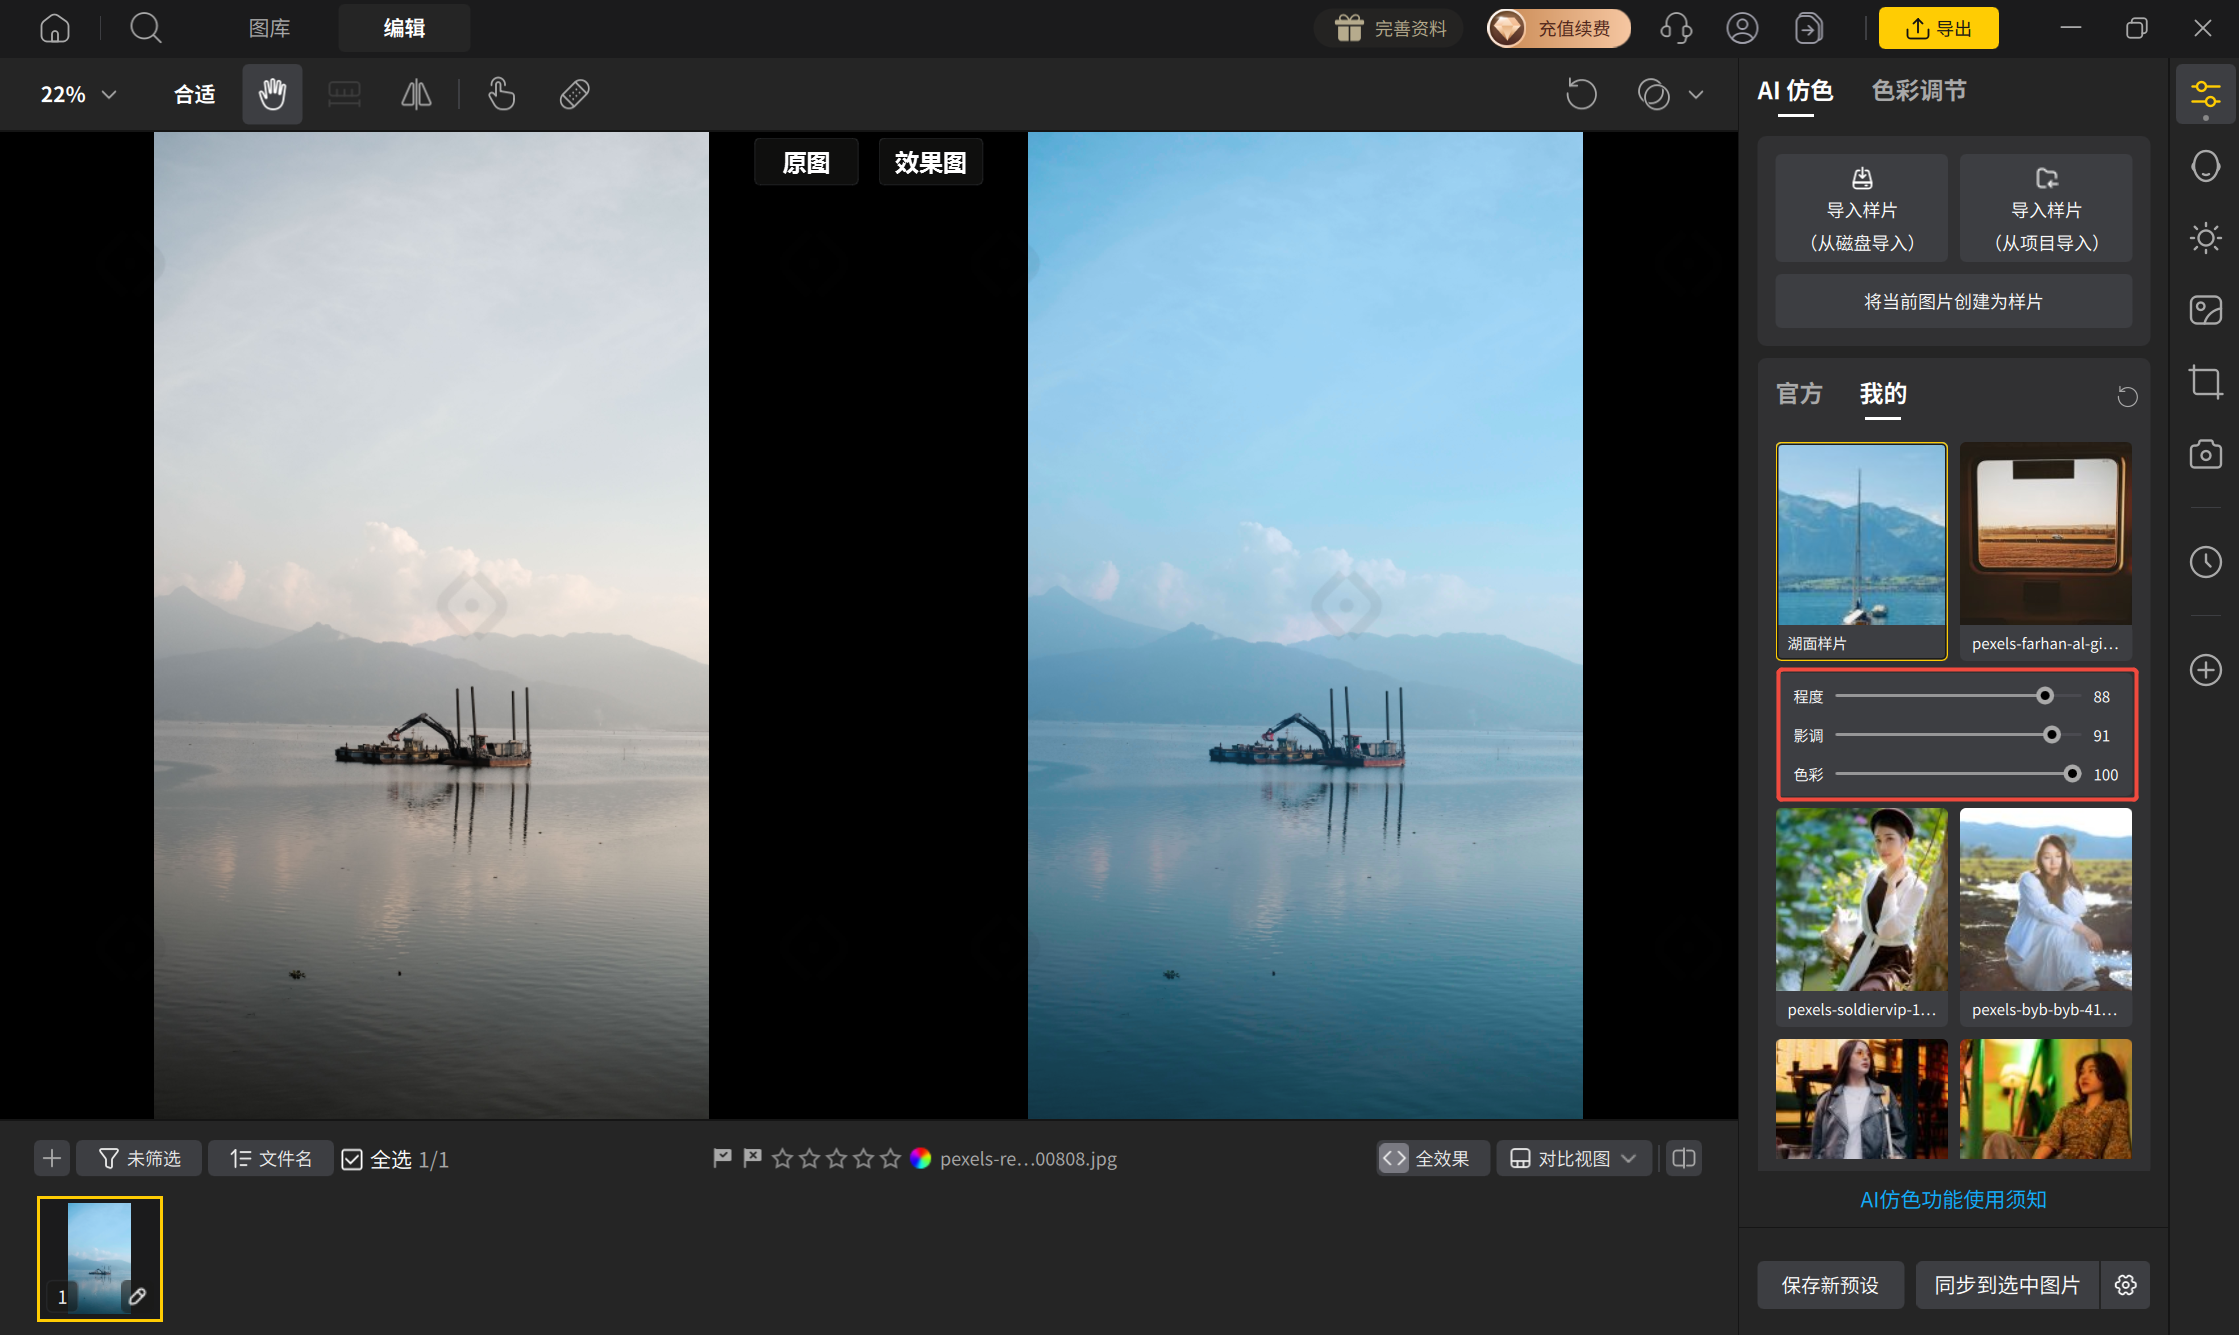This screenshot has width=2239, height=1335.
Task: Switch to the 官方 samples tab
Action: coord(1799,394)
